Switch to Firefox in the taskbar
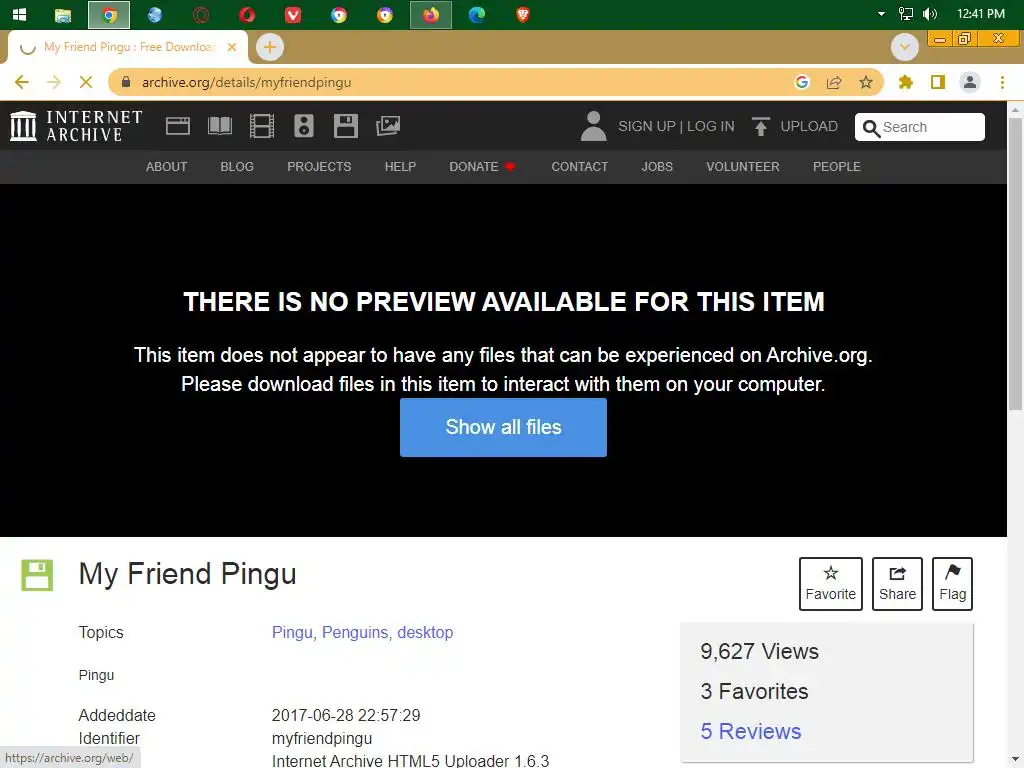 [430, 14]
